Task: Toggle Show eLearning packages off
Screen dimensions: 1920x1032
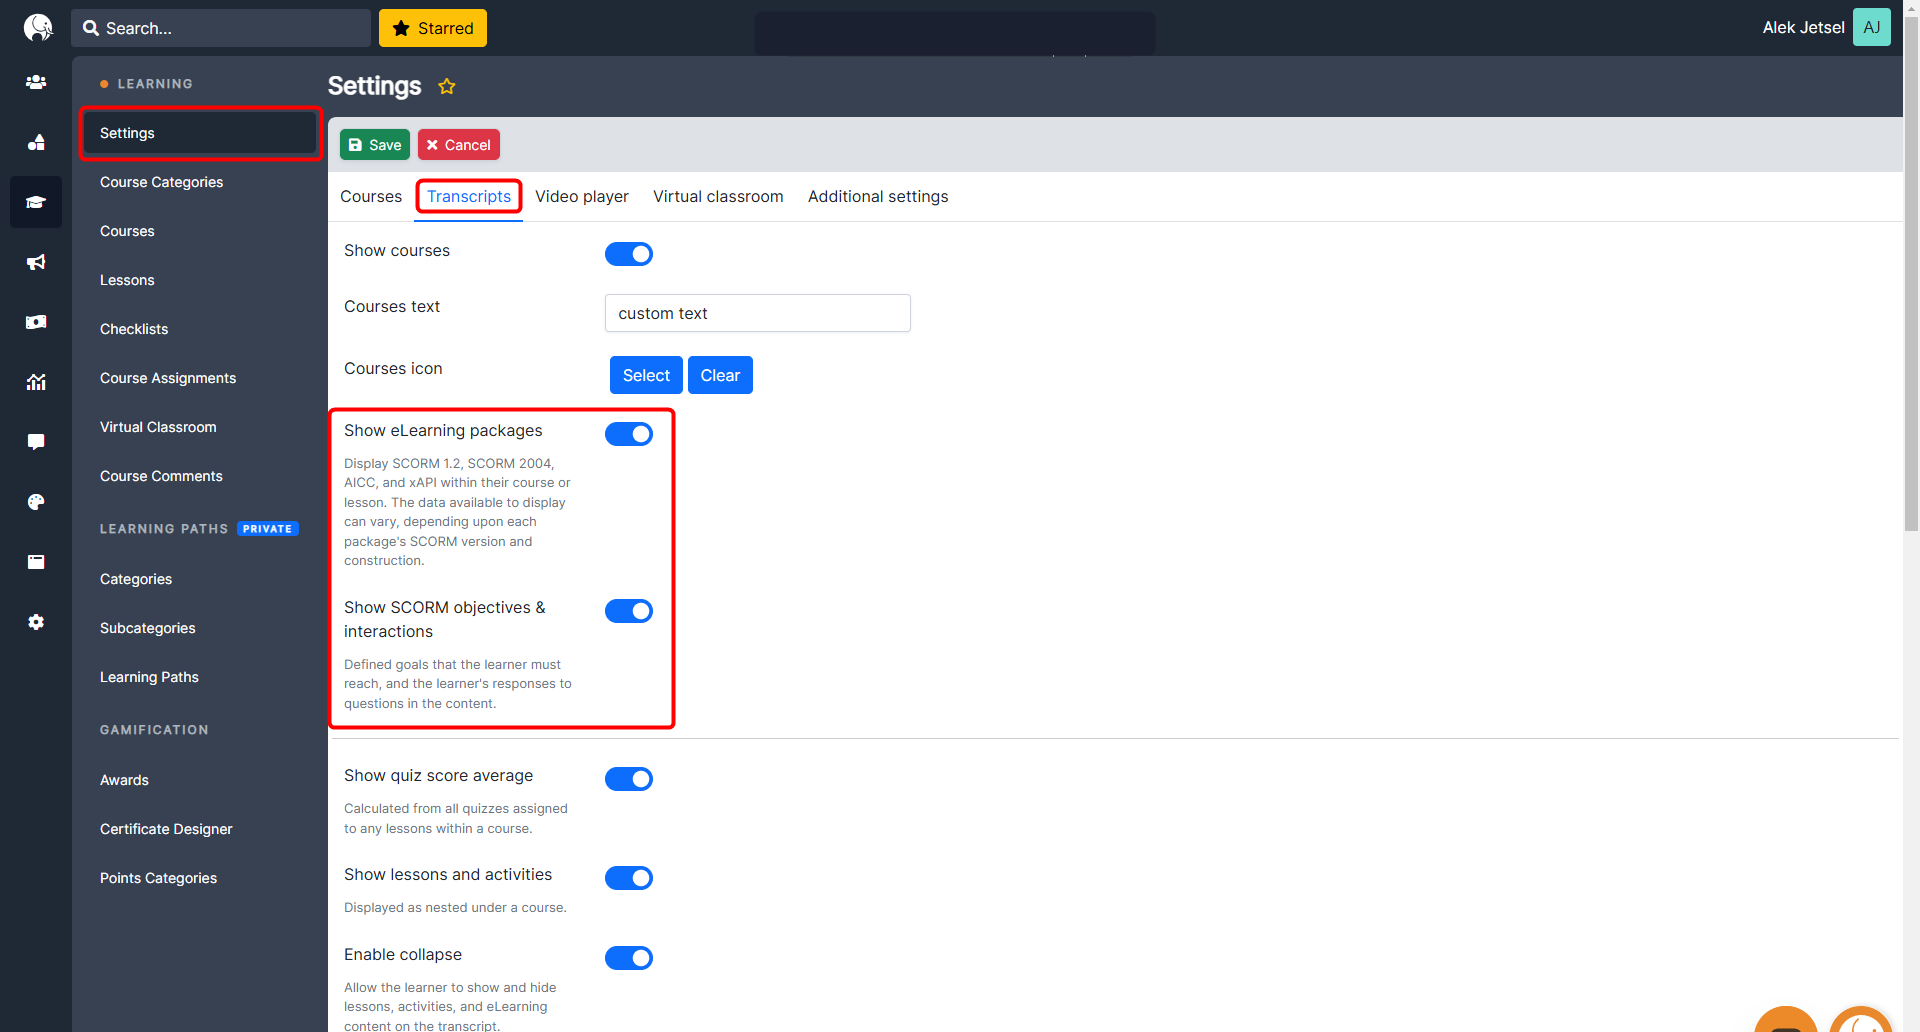Action: point(628,434)
